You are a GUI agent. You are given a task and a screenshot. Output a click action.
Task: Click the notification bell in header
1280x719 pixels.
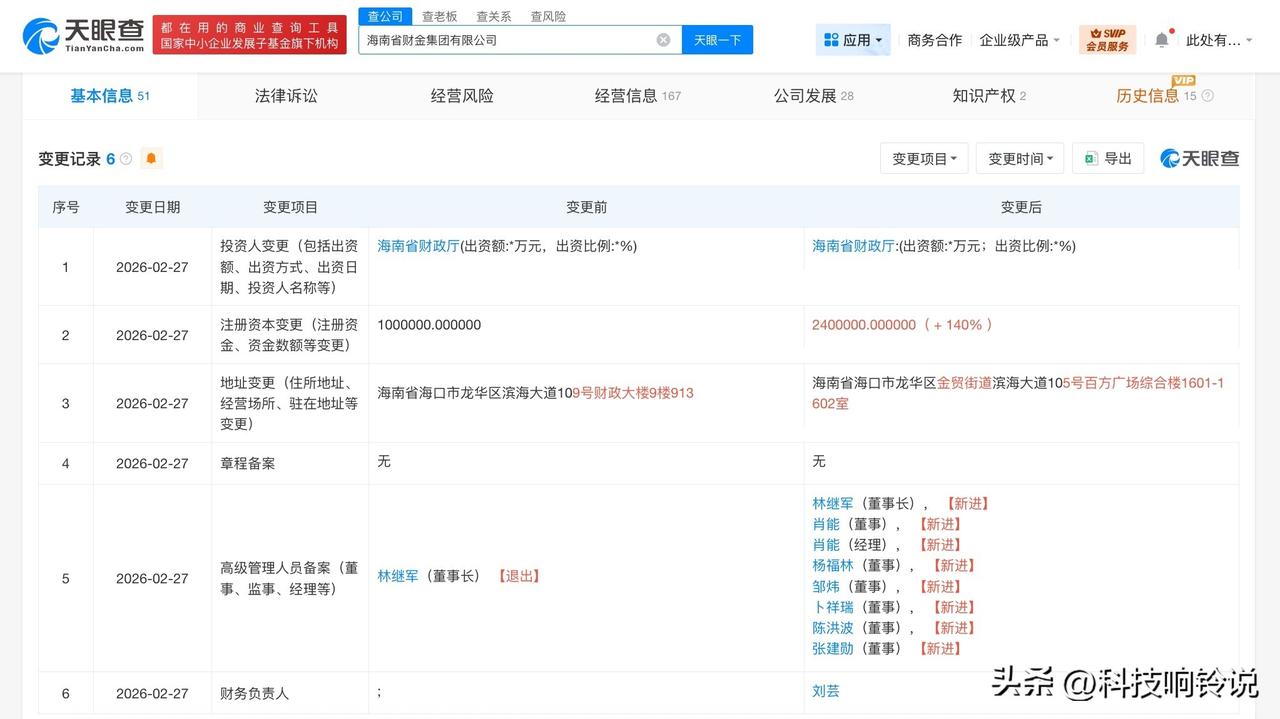coord(1161,40)
